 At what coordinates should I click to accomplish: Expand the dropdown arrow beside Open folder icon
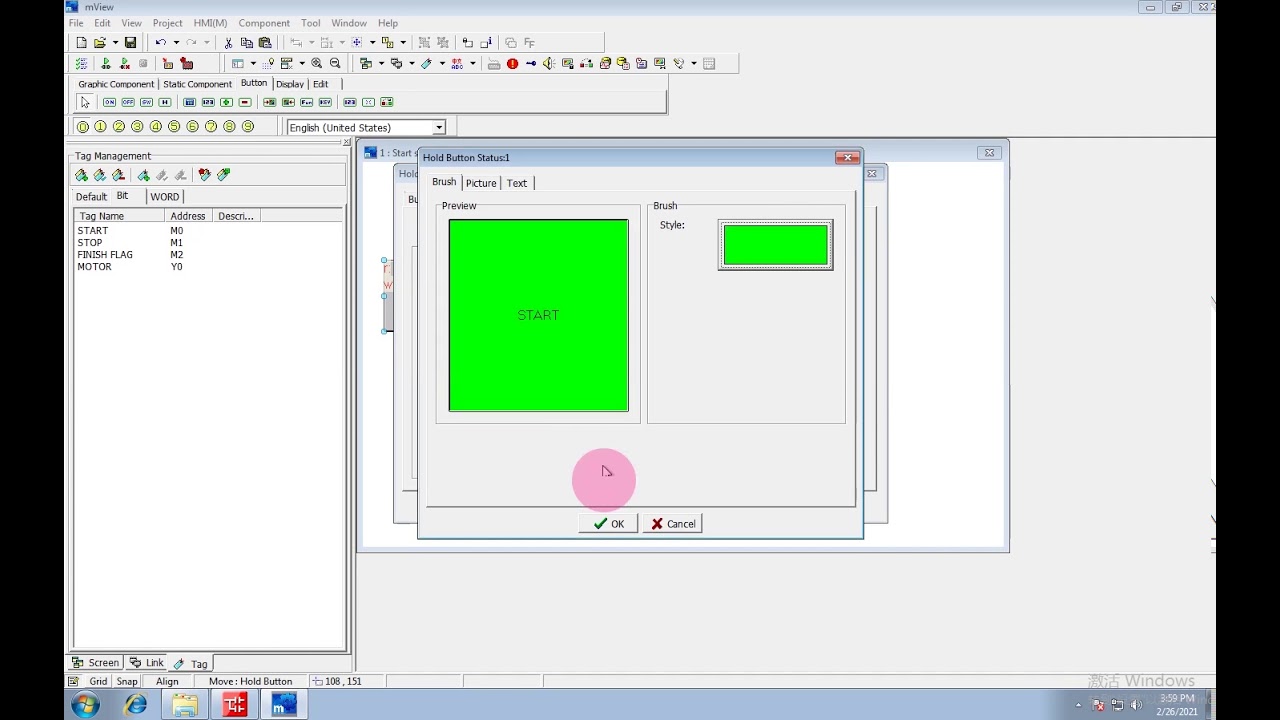click(x=115, y=43)
